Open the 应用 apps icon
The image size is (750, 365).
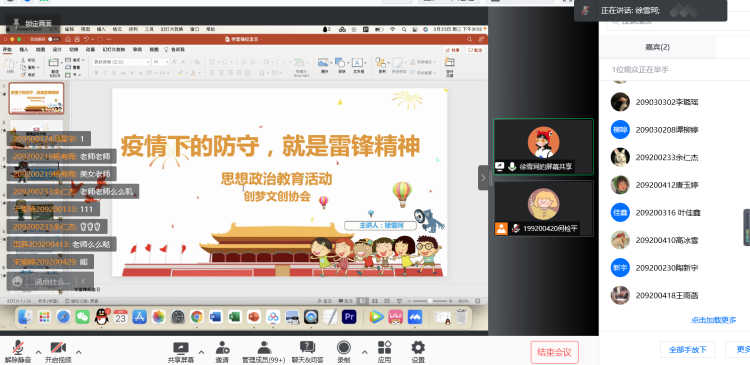[x=384, y=352]
